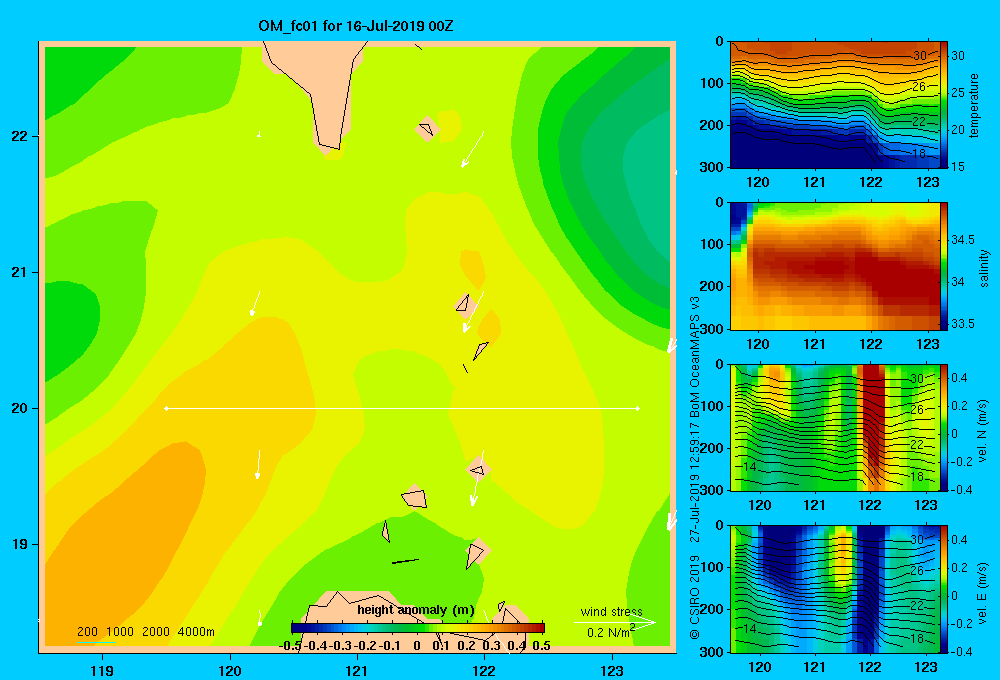Click longitude label 120 on main map

230,670
